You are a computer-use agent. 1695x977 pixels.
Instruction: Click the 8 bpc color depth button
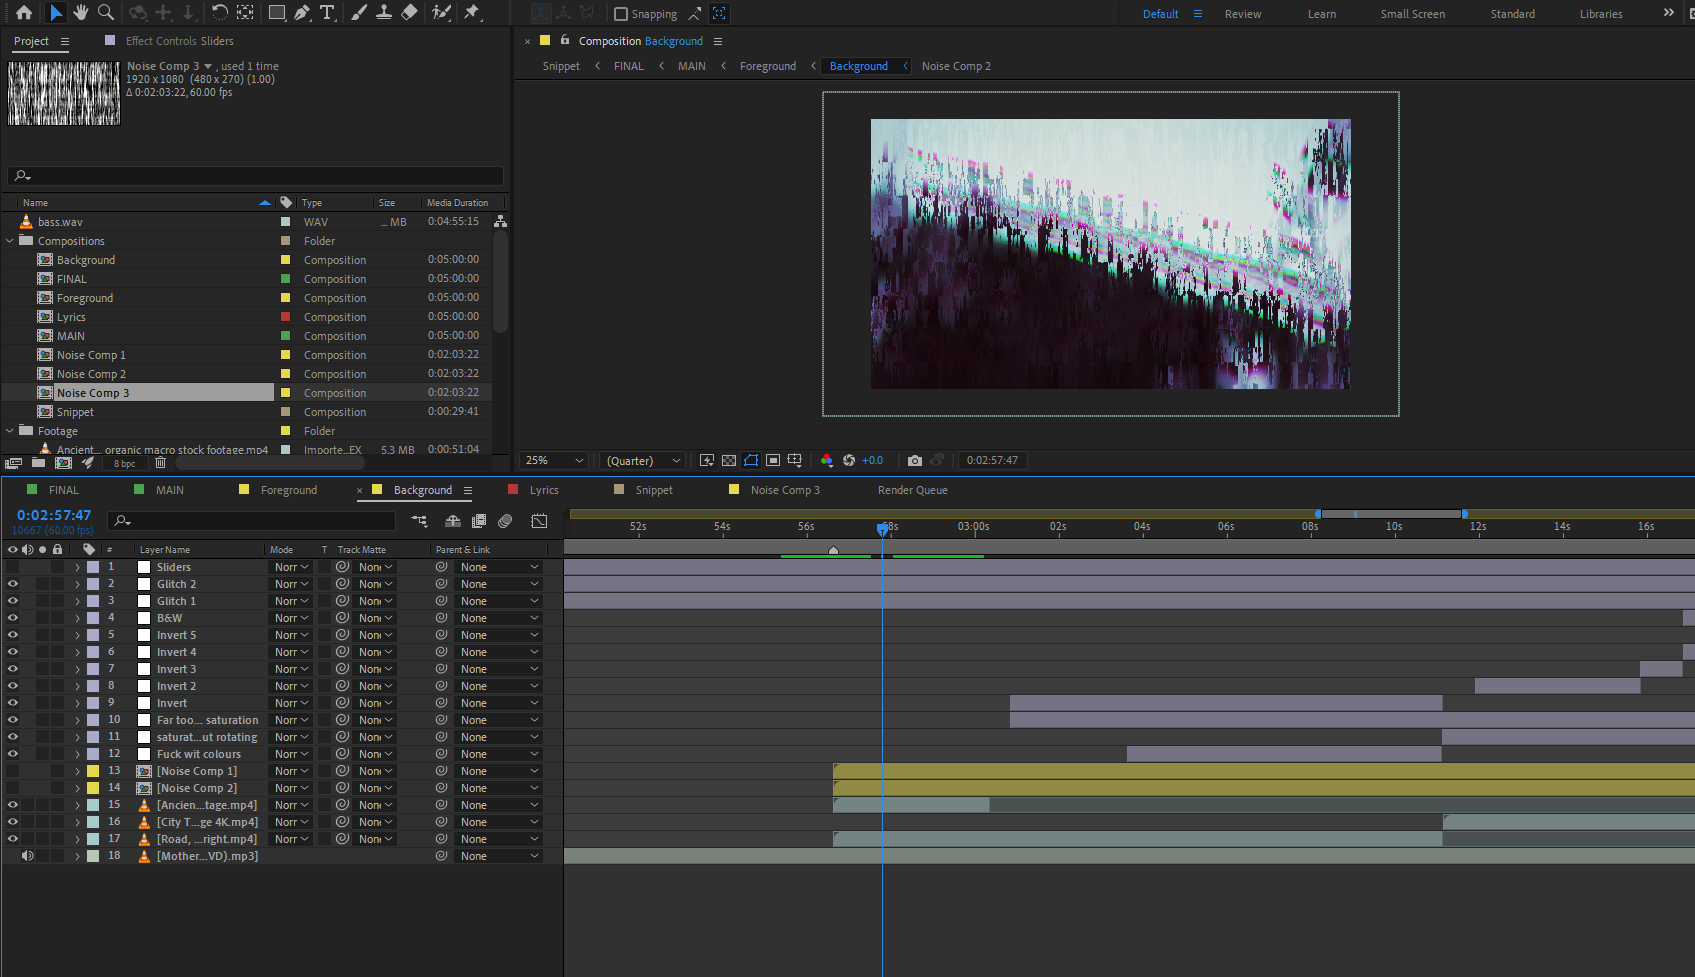tap(124, 463)
